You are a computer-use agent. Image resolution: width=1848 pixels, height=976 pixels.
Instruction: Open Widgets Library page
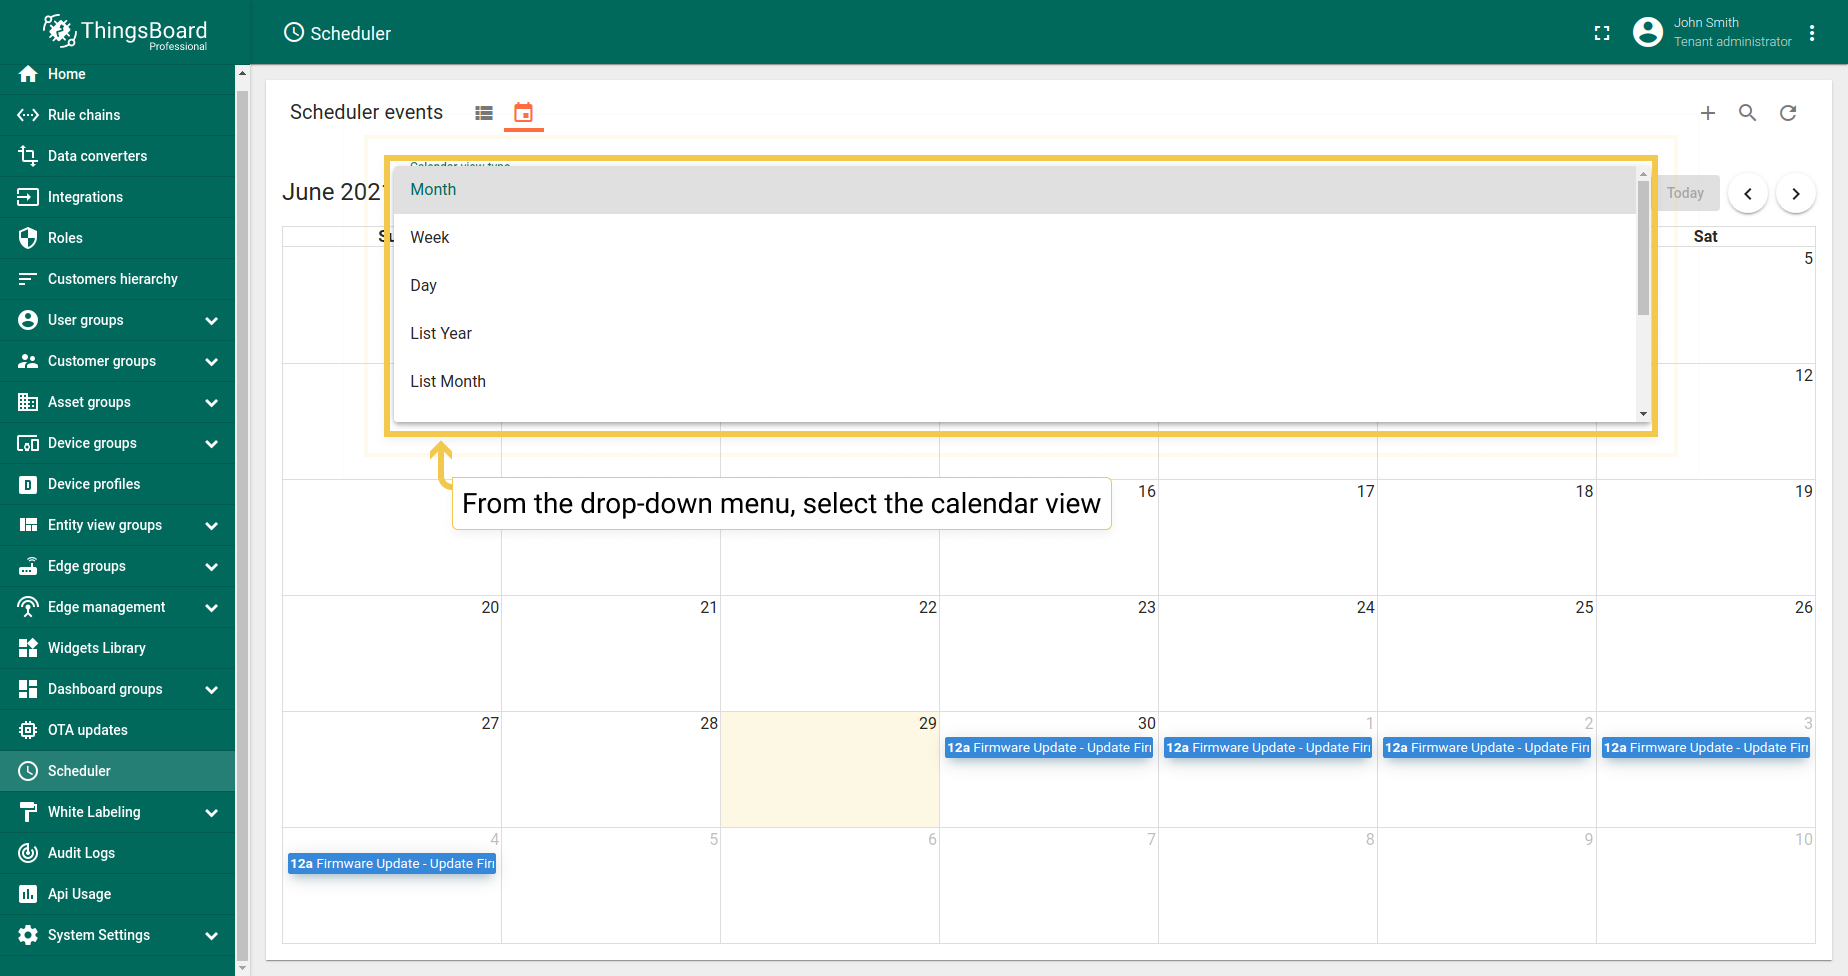coord(118,648)
